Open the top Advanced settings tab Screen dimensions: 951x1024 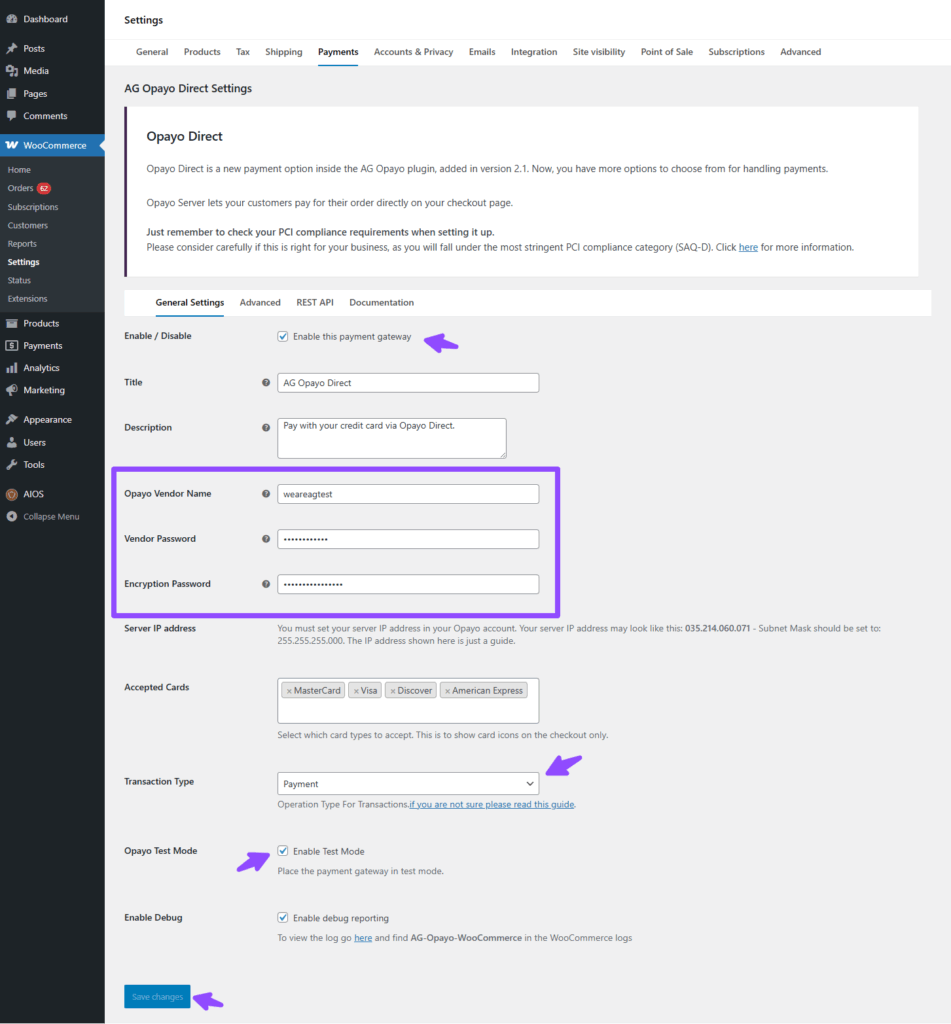click(x=800, y=52)
